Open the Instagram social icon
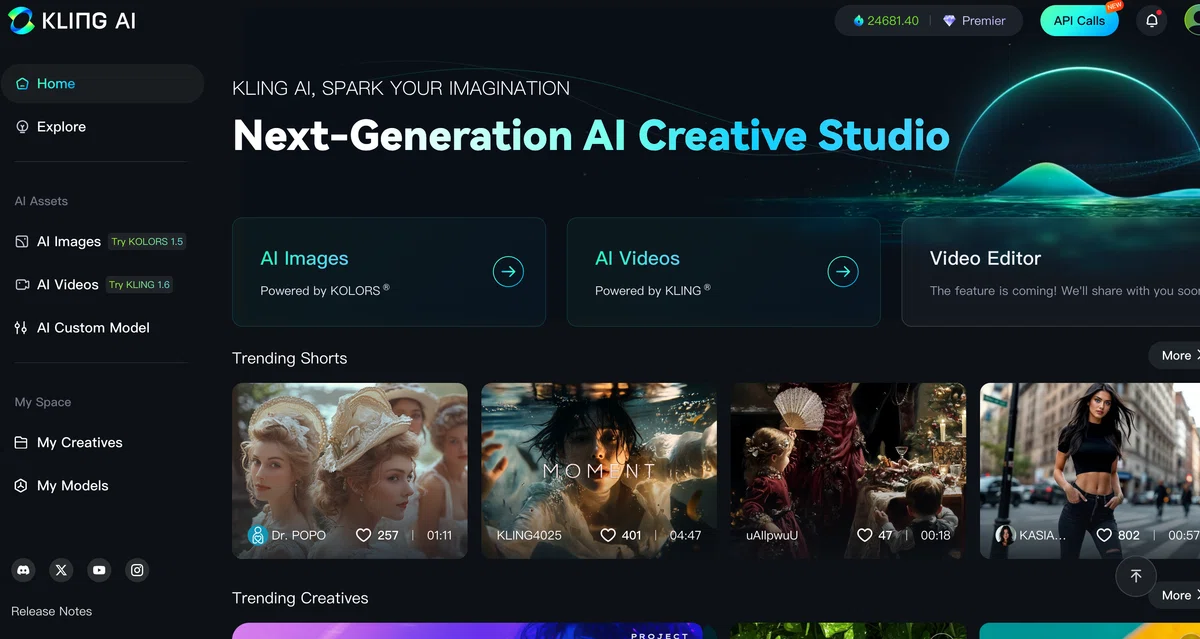The height and width of the screenshot is (639, 1200). (x=138, y=570)
